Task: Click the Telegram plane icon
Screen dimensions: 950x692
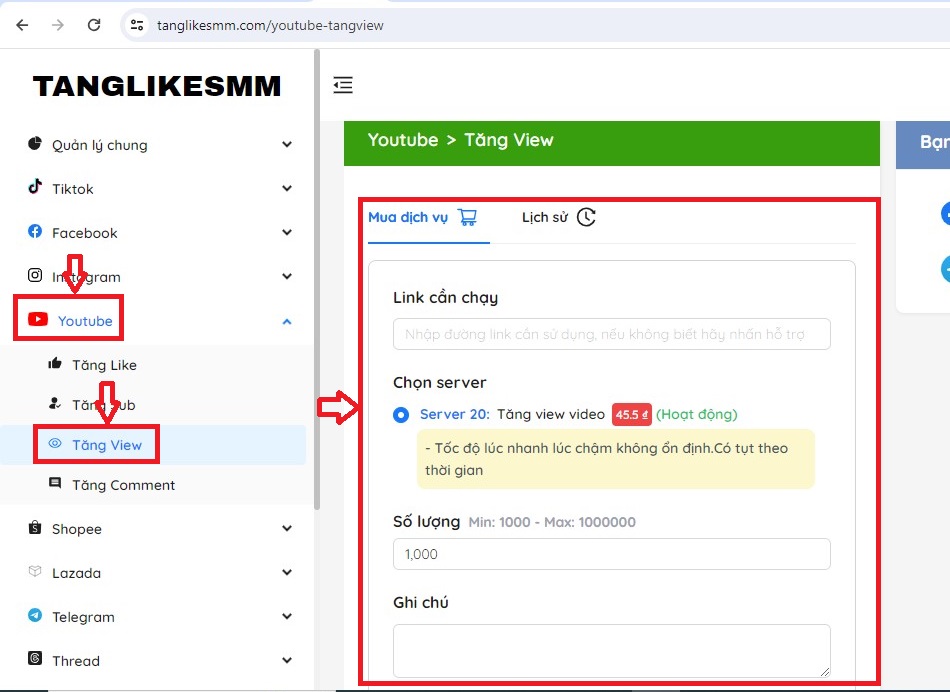Action: click(x=35, y=616)
